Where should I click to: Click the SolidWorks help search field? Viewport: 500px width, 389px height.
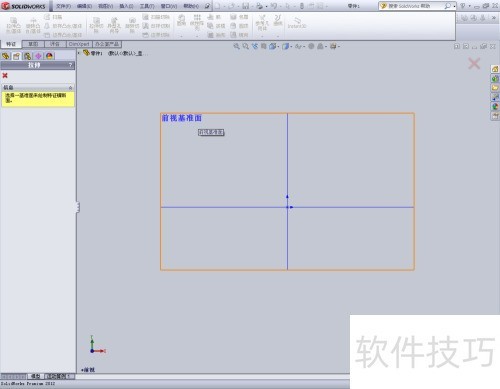pos(413,6)
